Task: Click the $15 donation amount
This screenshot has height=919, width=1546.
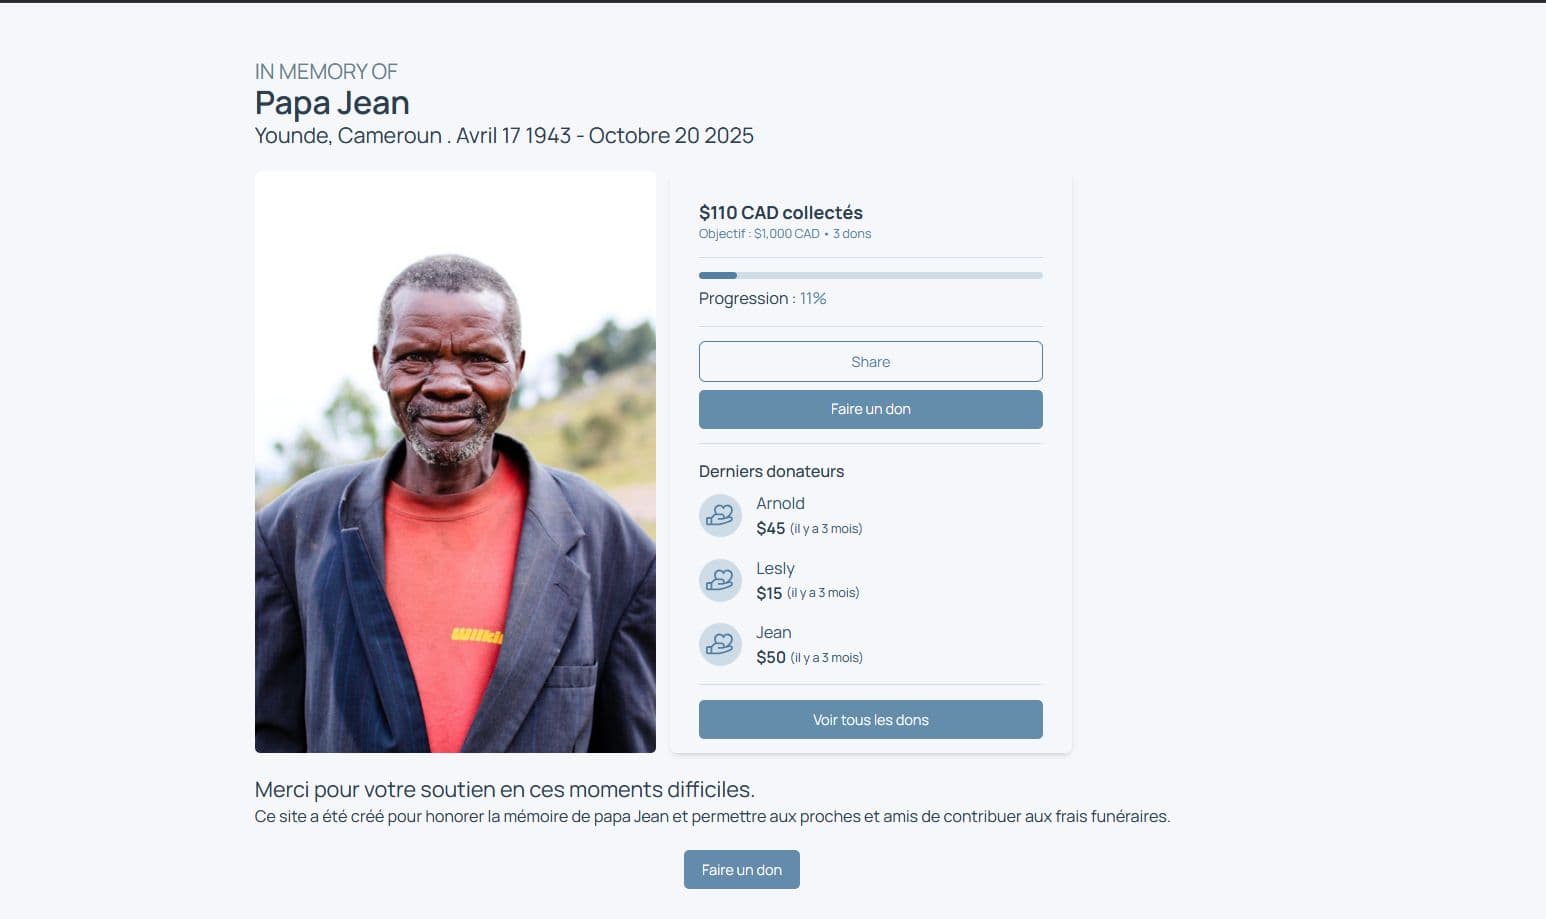Action: point(769,593)
